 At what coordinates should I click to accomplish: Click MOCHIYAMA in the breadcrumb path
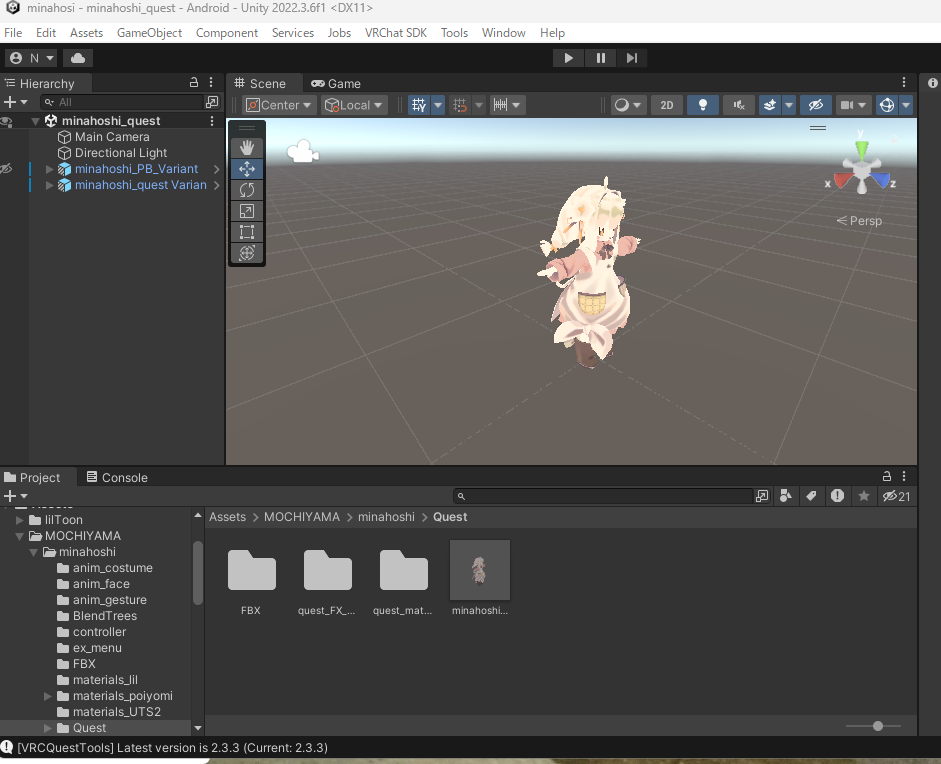click(x=302, y=517)
